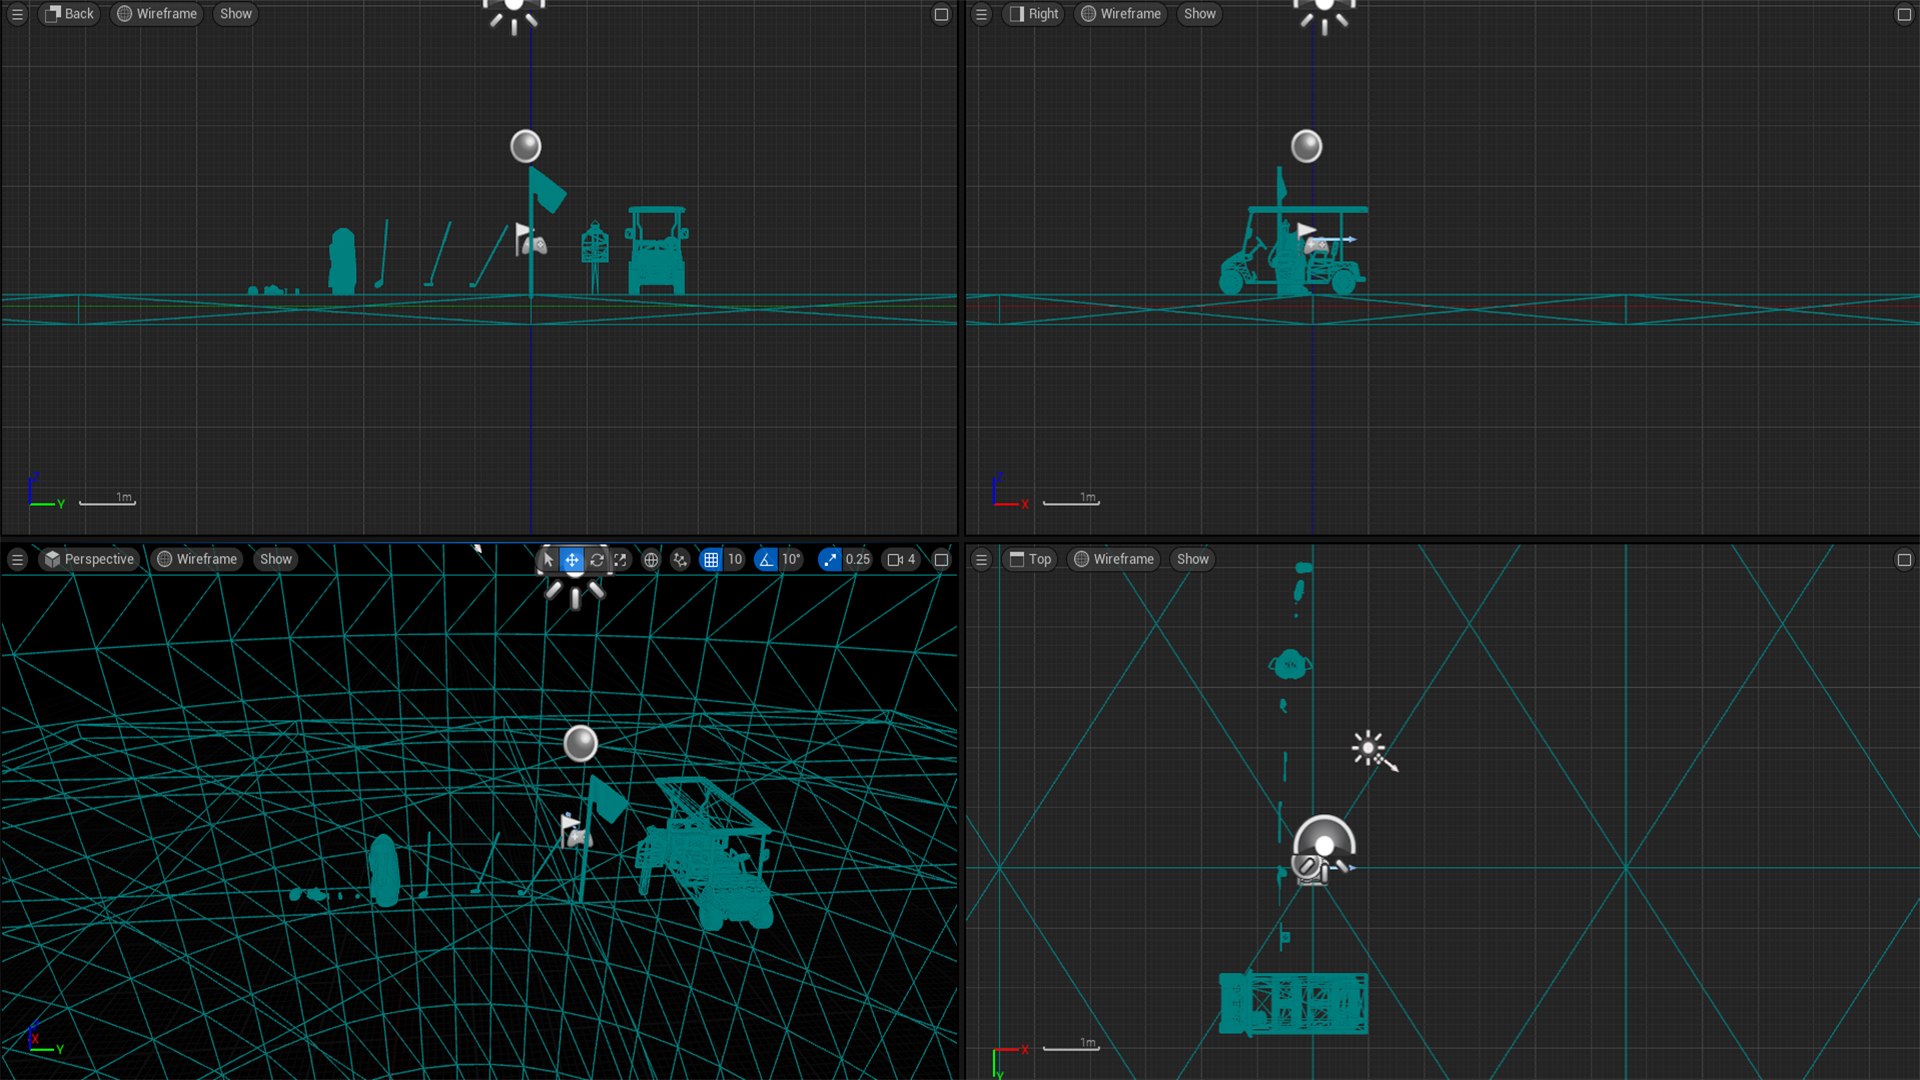Open the camera speed setting
Screen dimensions: 1920x1080
(x=901, y=560)
